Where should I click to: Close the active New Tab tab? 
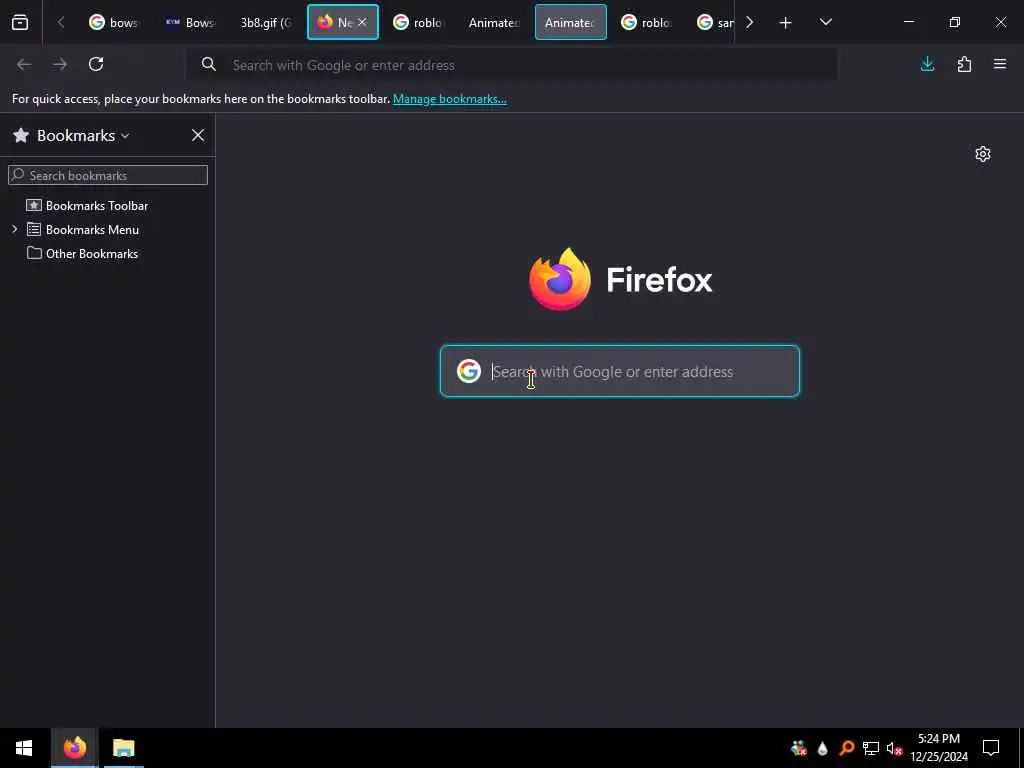362,22
